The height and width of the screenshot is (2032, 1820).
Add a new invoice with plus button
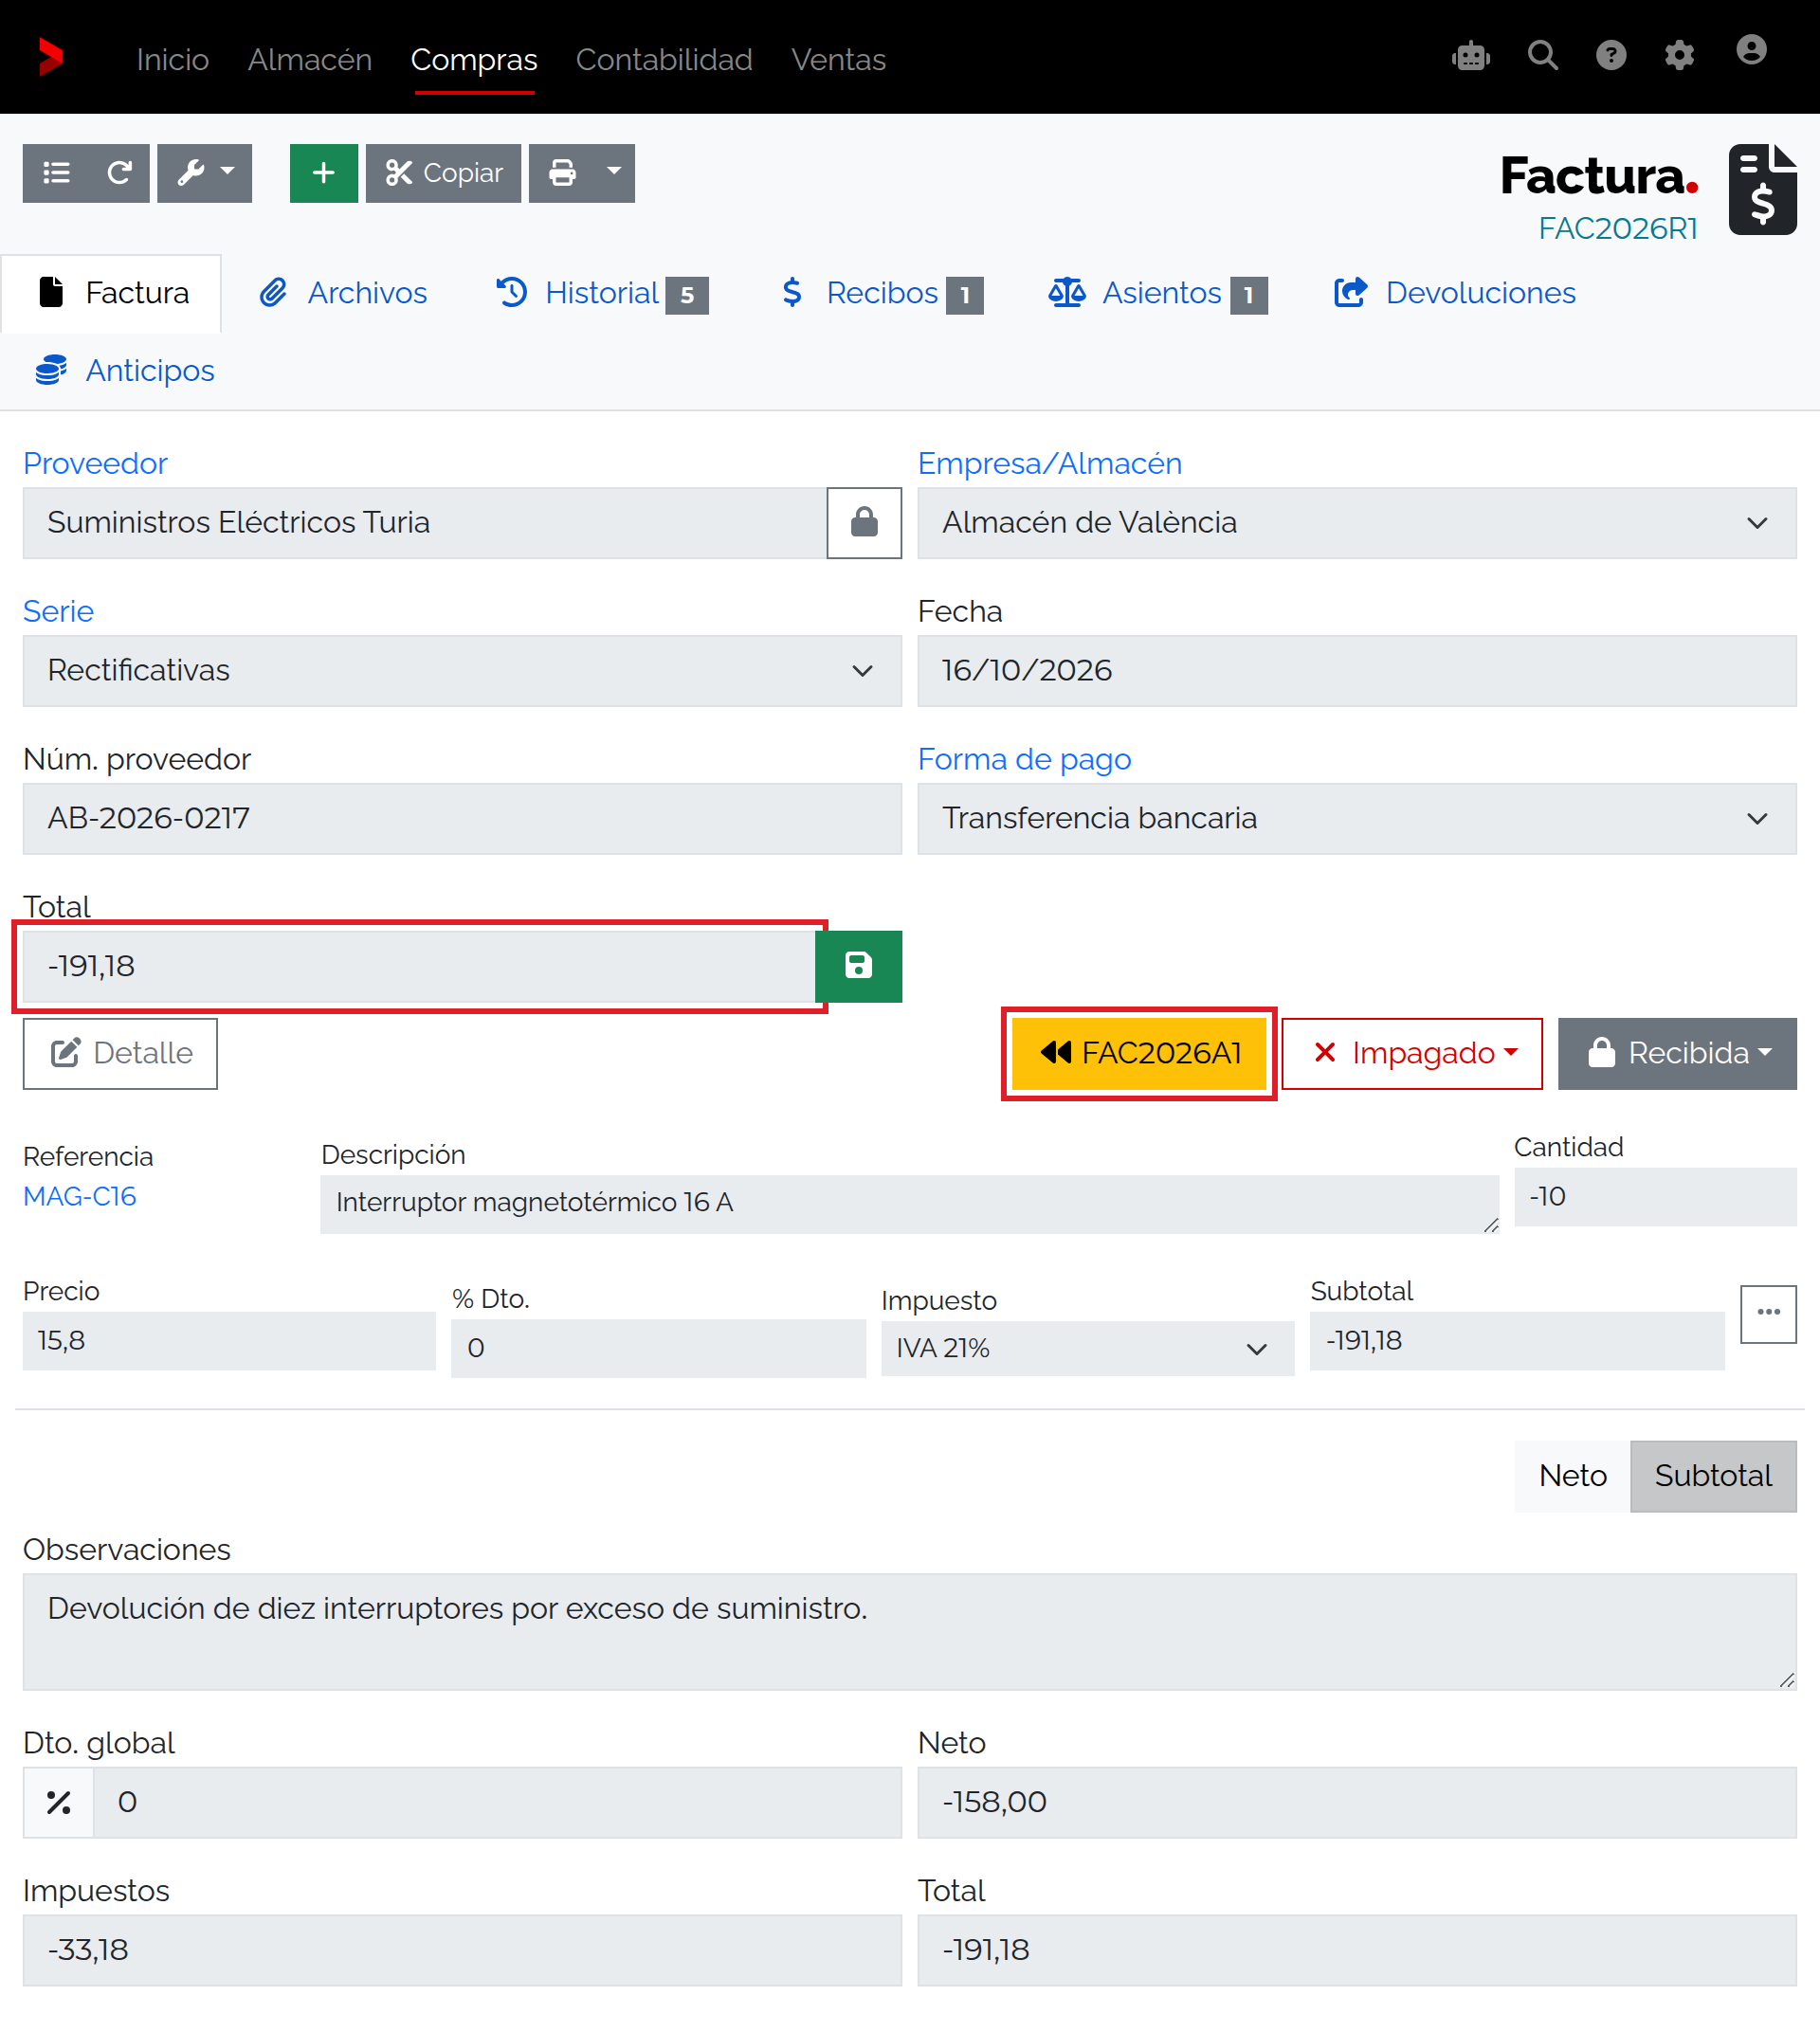click(323, 173)
